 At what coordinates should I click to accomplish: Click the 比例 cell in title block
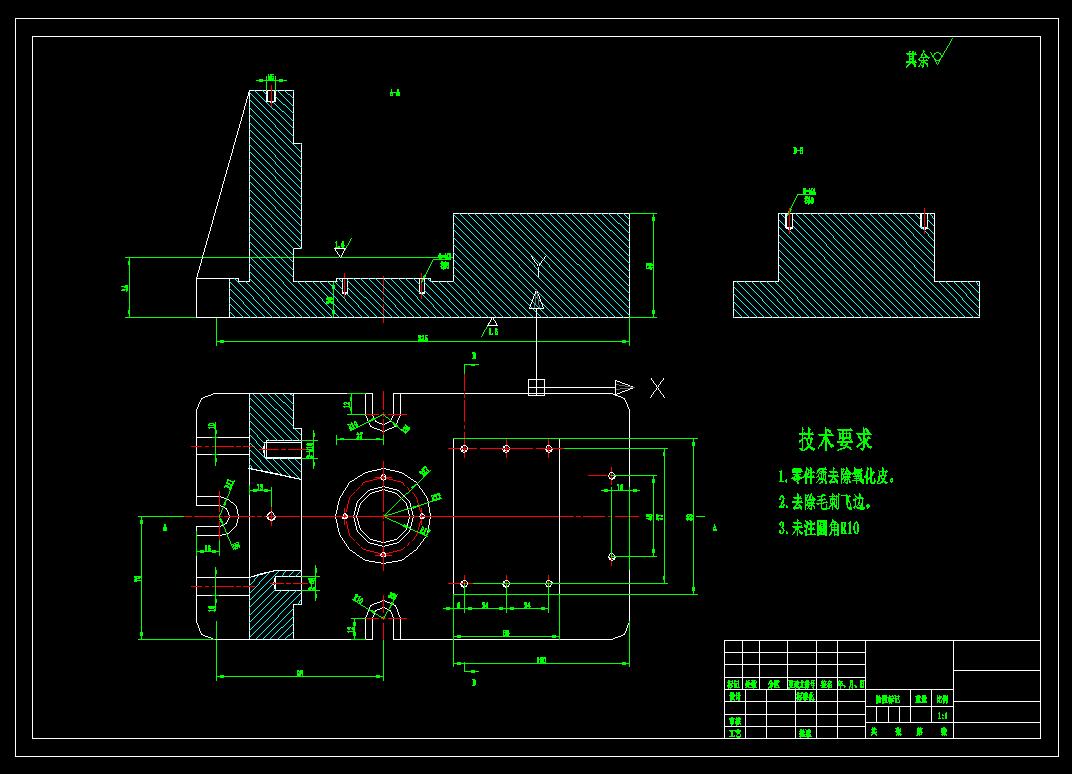coord(943,699)
